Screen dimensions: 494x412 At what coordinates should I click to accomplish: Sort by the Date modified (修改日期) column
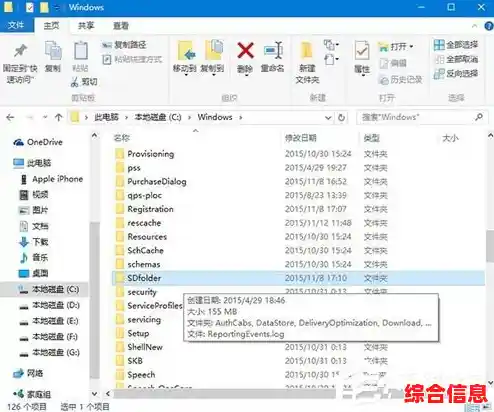pyautogui.click(x=300, y=138)
